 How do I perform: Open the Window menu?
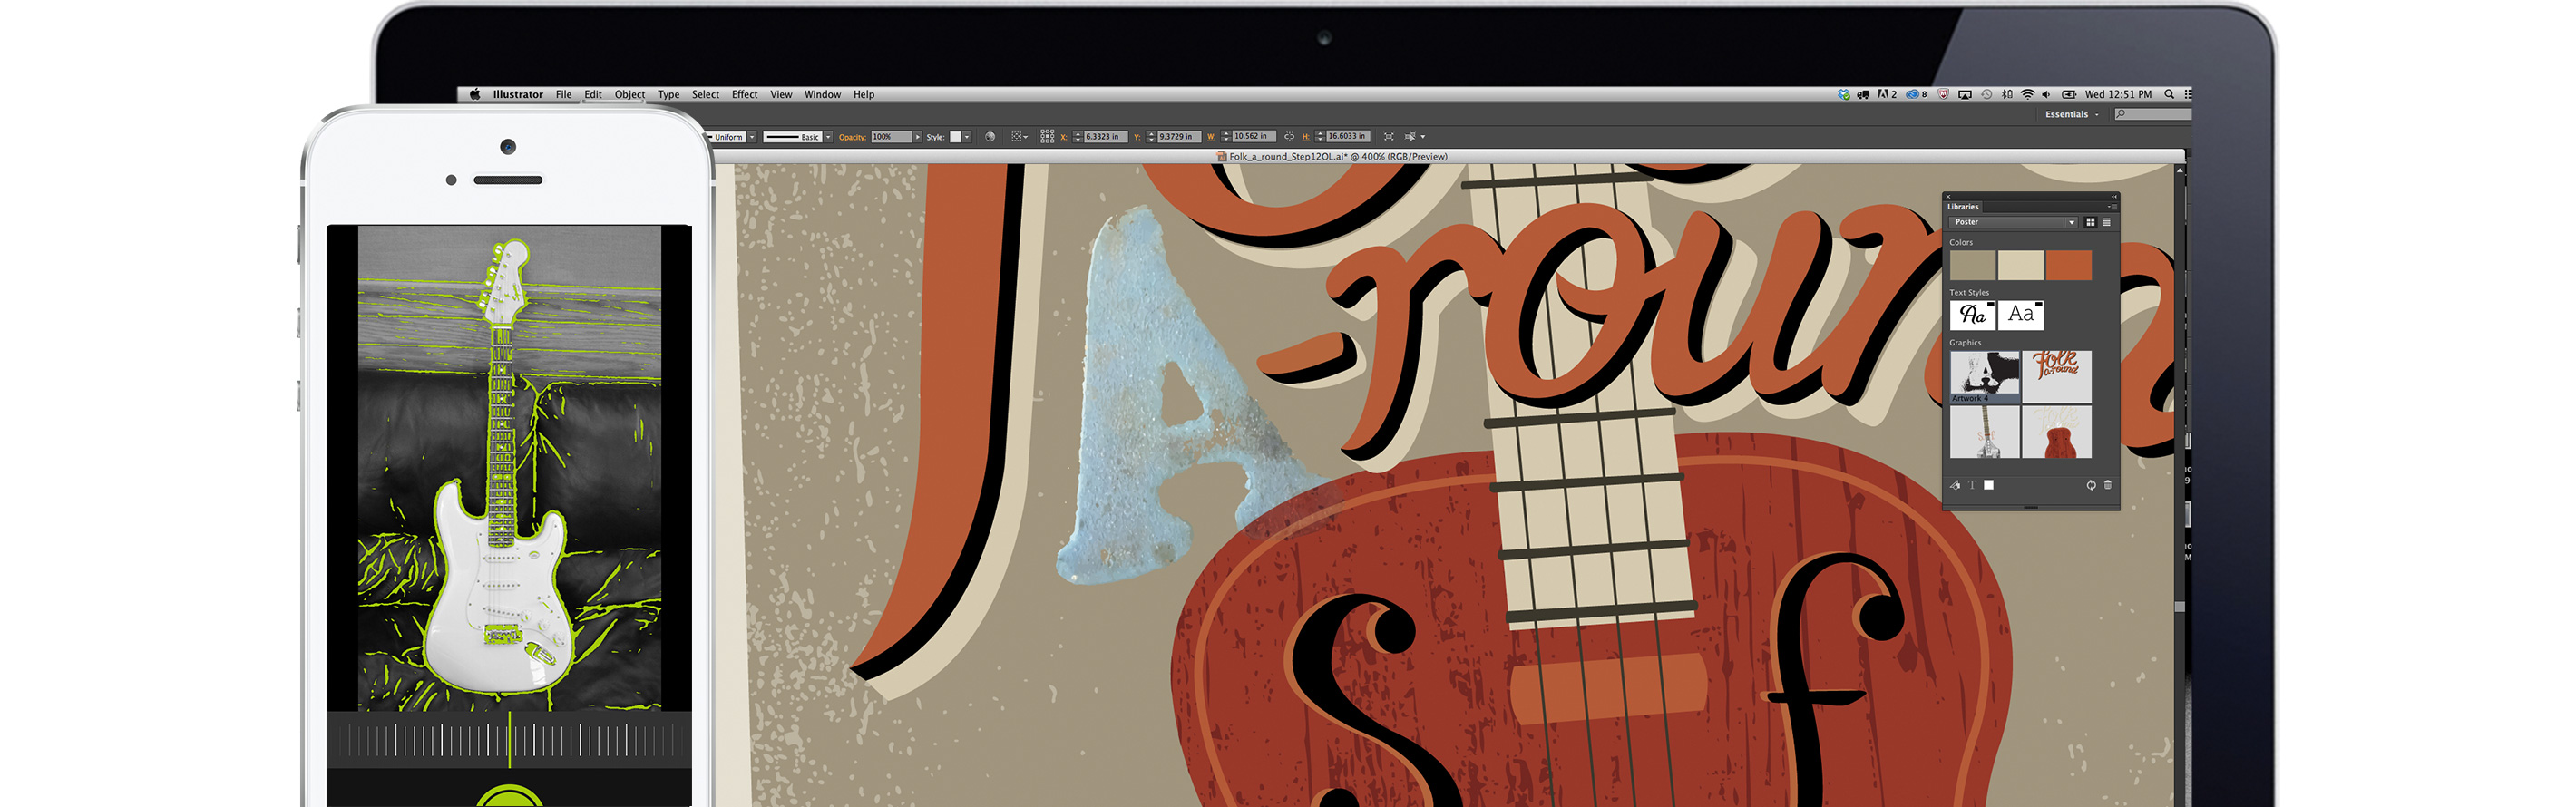(822, 95)
